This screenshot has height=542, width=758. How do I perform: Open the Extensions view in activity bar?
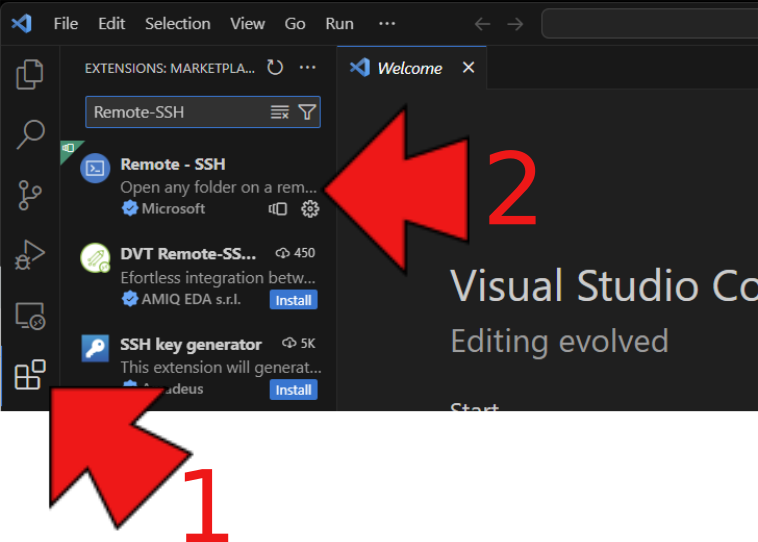pos(30,375)
